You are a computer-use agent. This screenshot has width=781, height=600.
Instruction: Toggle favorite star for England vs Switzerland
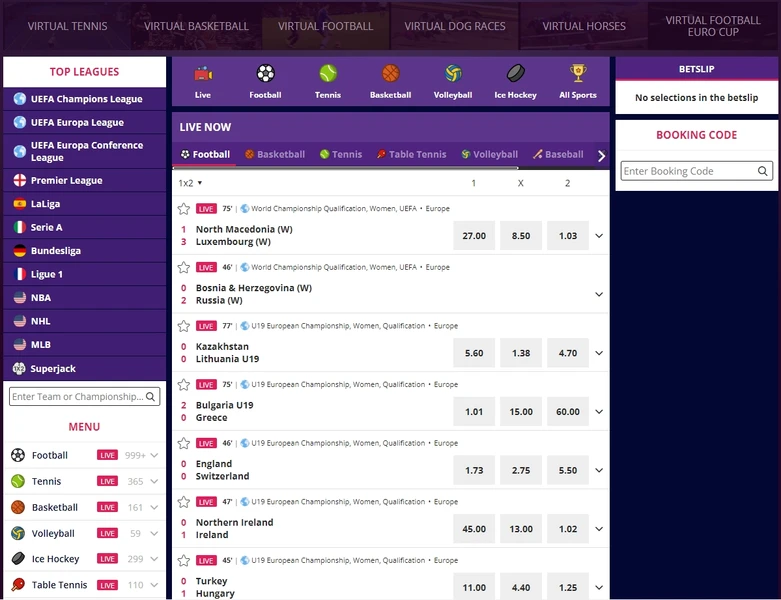(x=184, y=443)
